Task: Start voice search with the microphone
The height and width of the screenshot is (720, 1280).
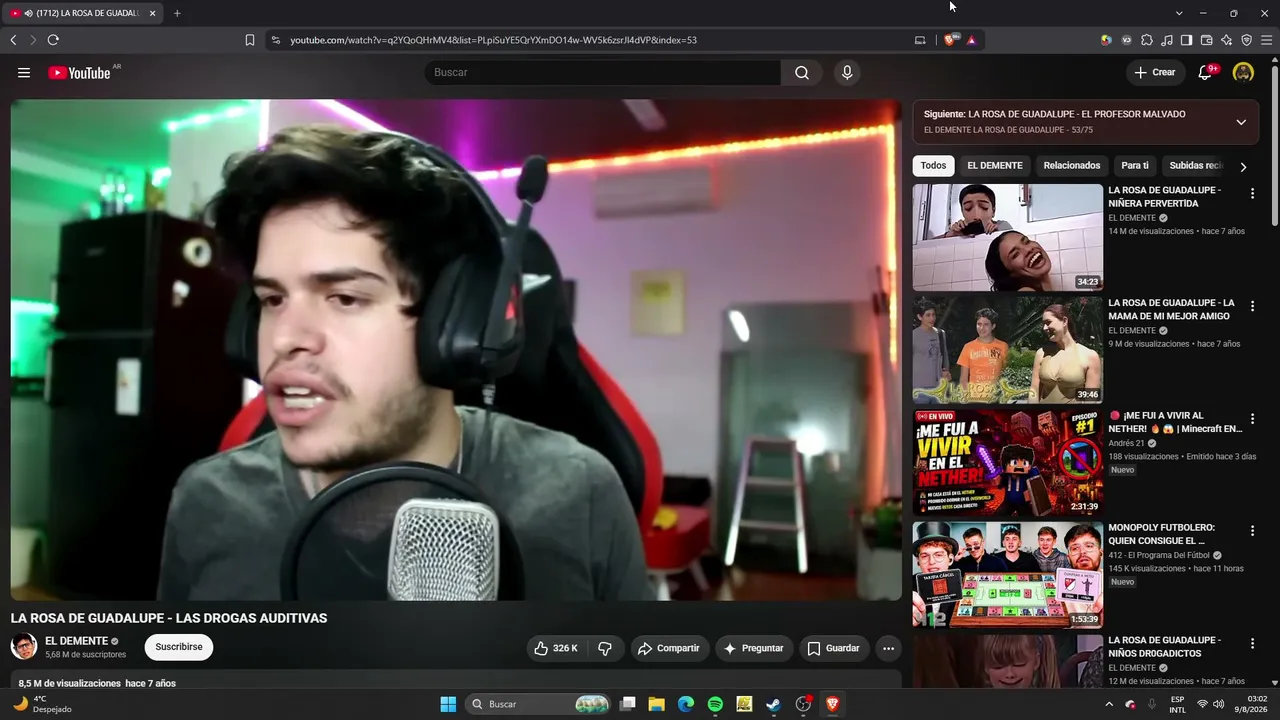Action: (x=847, y=72)
